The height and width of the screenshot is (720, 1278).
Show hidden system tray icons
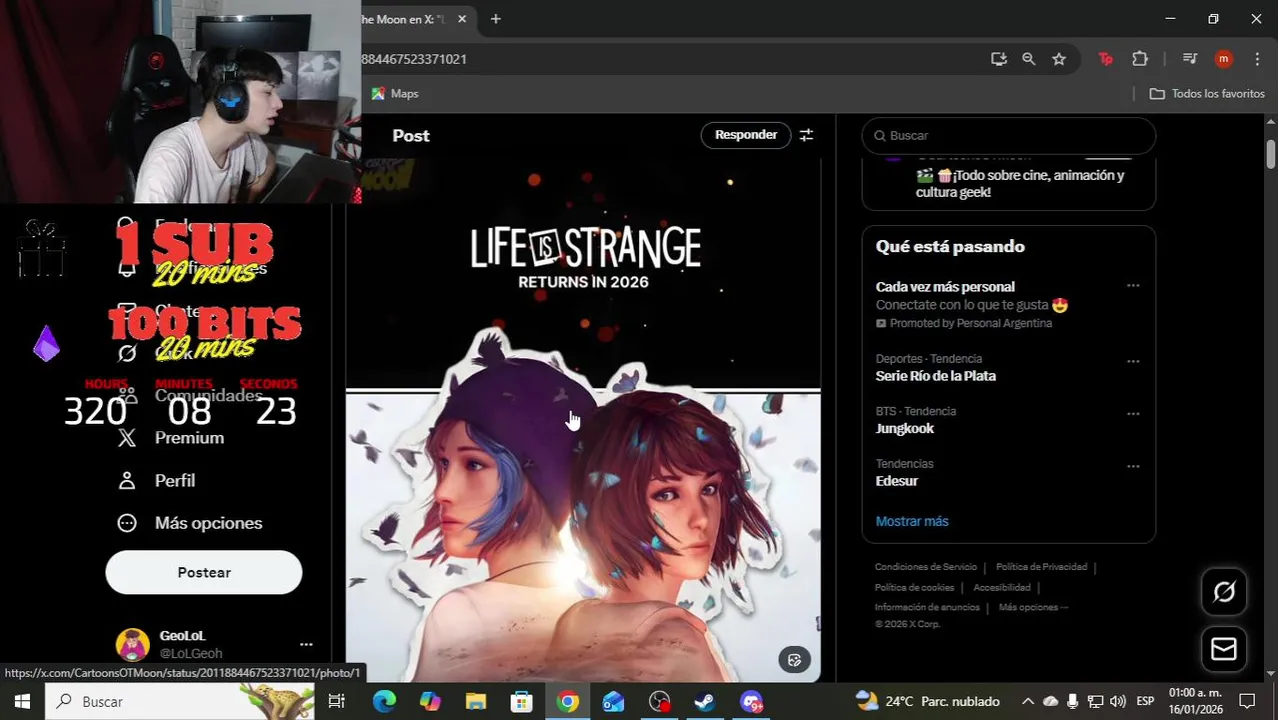tap(1027, 701)
